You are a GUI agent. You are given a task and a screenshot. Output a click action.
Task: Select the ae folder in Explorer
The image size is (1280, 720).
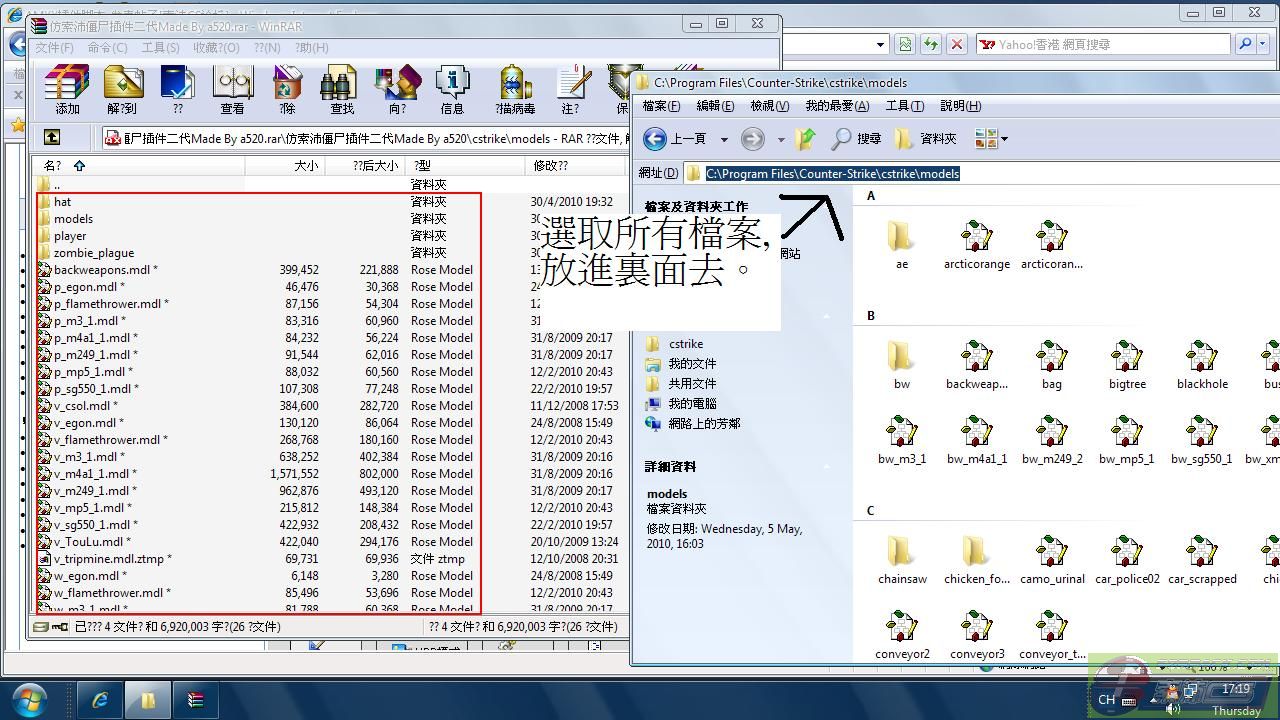pyautogui.click(x=901, y=245)
